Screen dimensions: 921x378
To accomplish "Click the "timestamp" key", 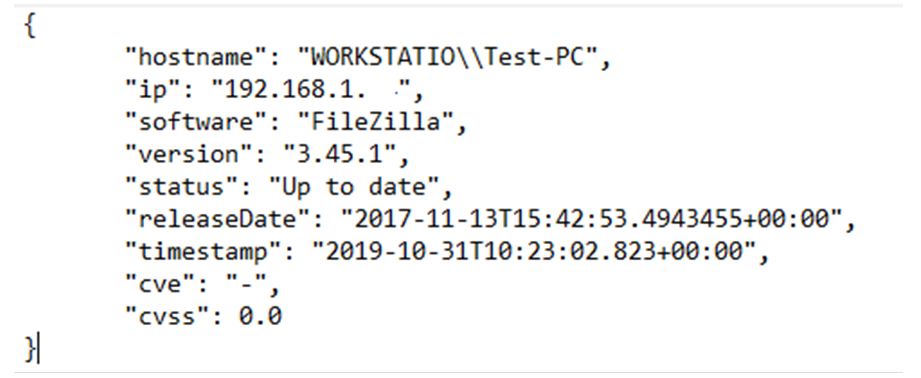I will tap(211, 251).
